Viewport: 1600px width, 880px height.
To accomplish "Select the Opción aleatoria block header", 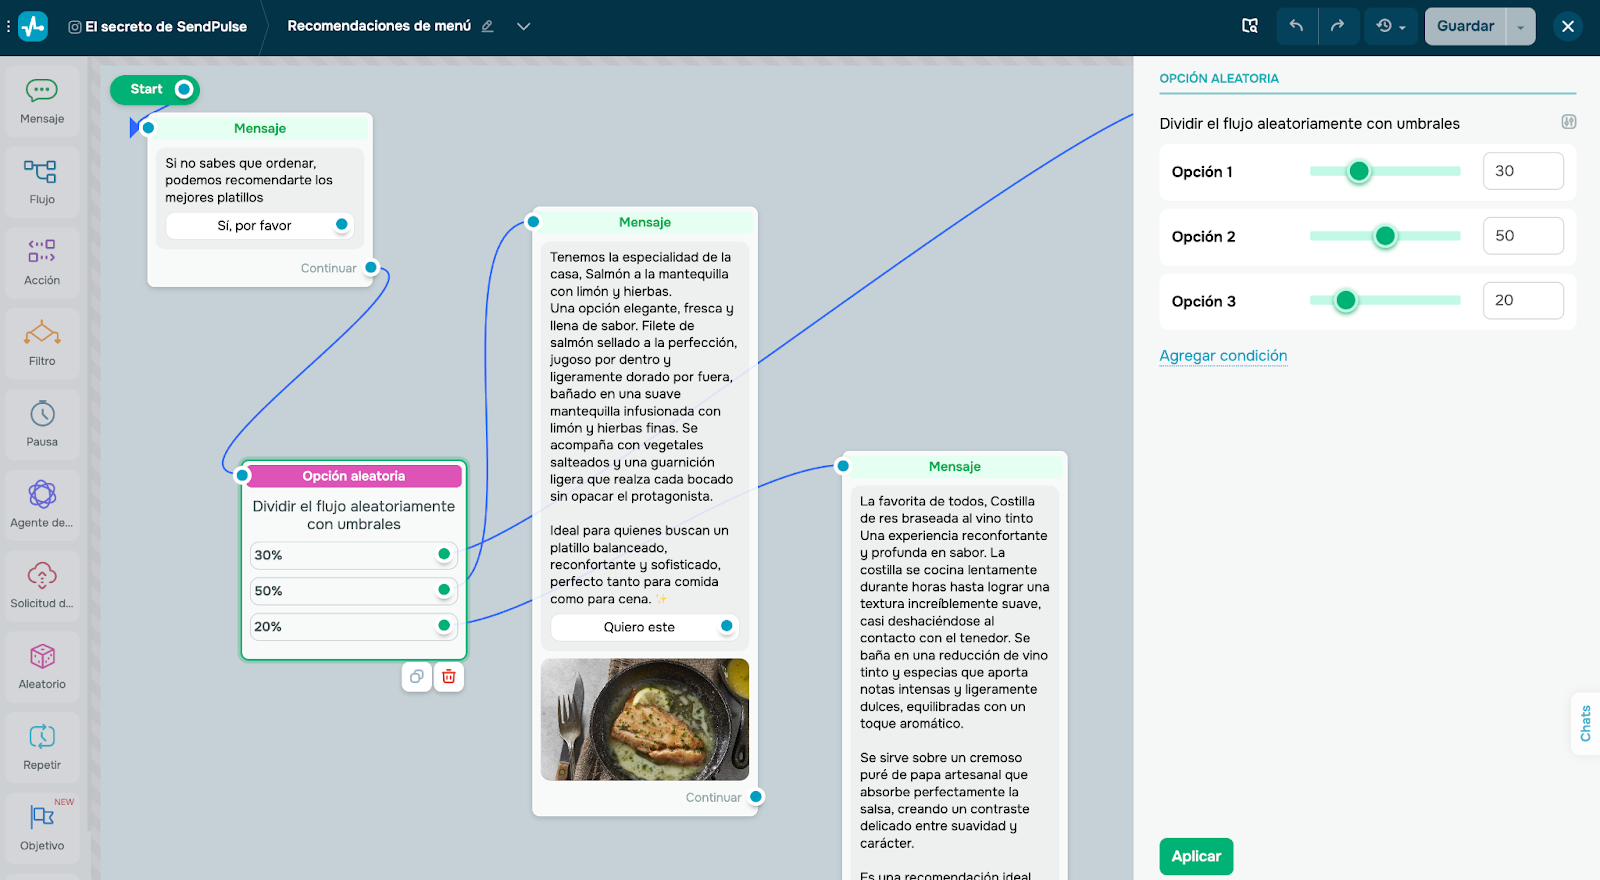I will tap(354, 476).
